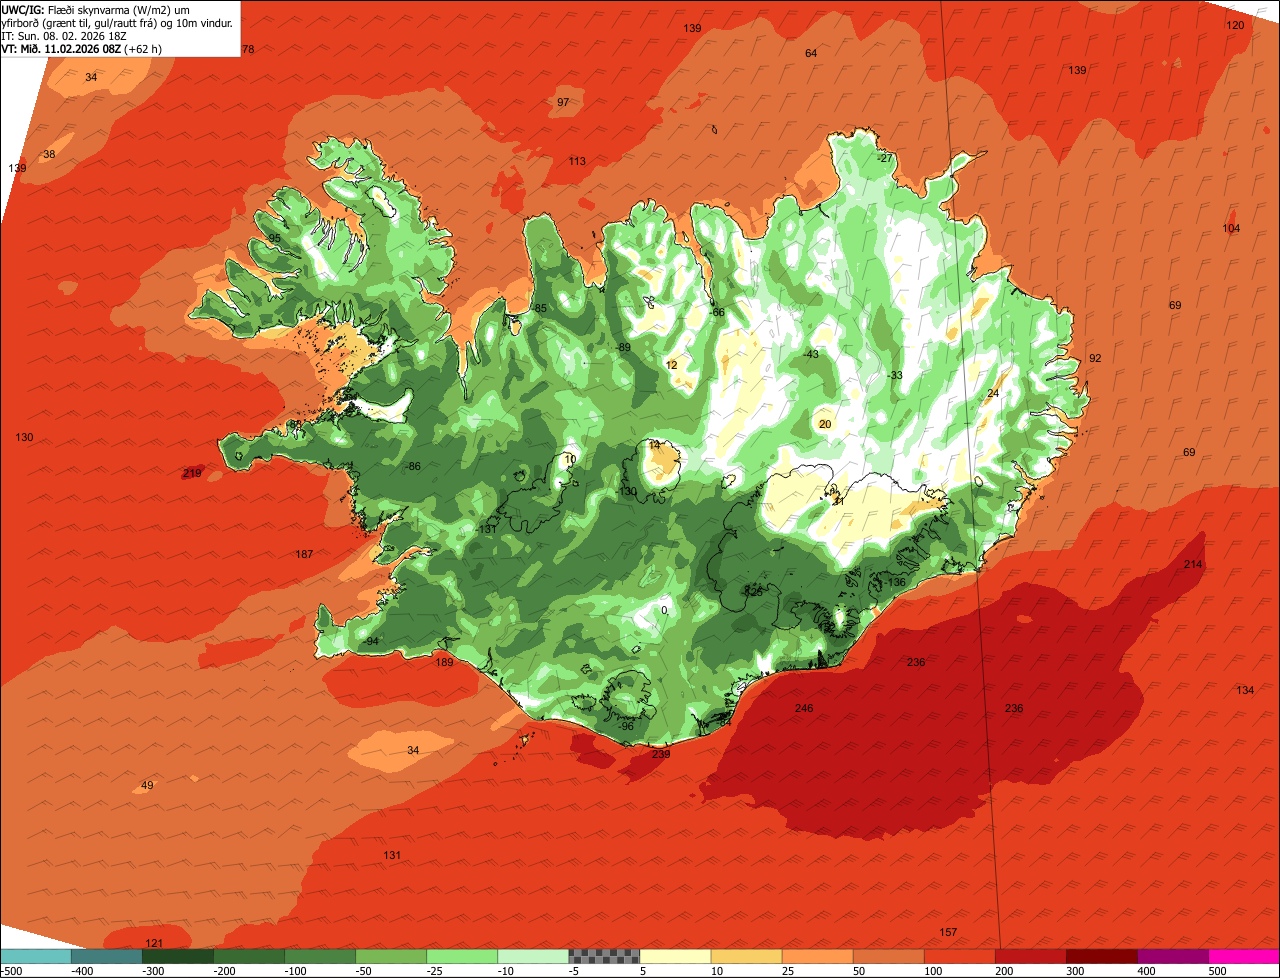
Task: Pick the legend swatch between -100 and -50
Action: (x=320, y=956)
